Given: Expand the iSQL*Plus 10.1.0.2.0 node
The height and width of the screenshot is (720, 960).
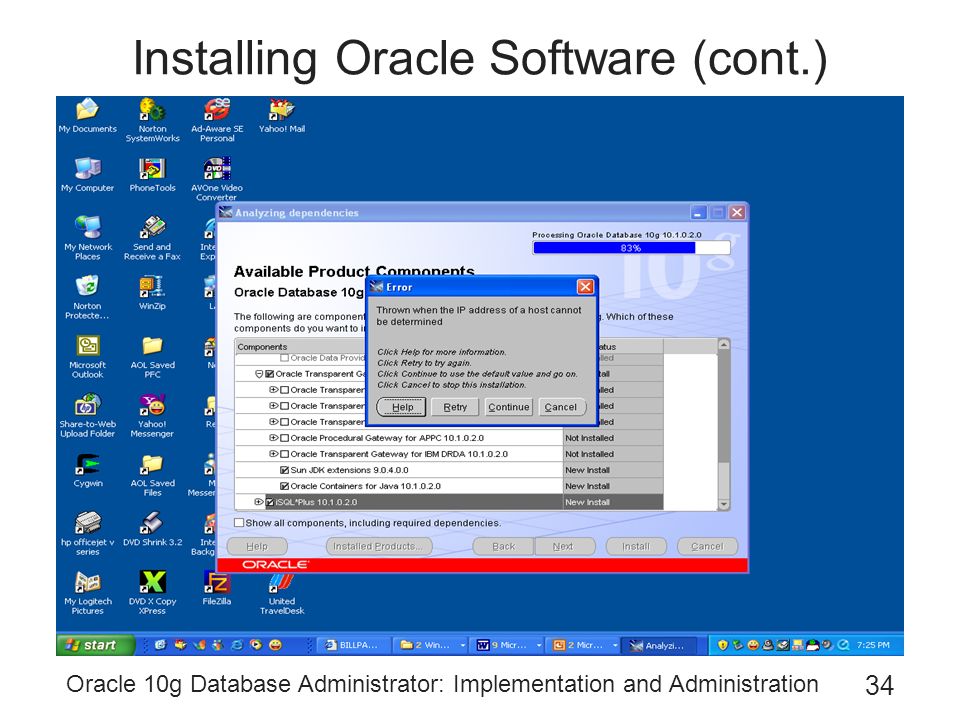Looking at the screenshot, I should (x=259, y=502).
